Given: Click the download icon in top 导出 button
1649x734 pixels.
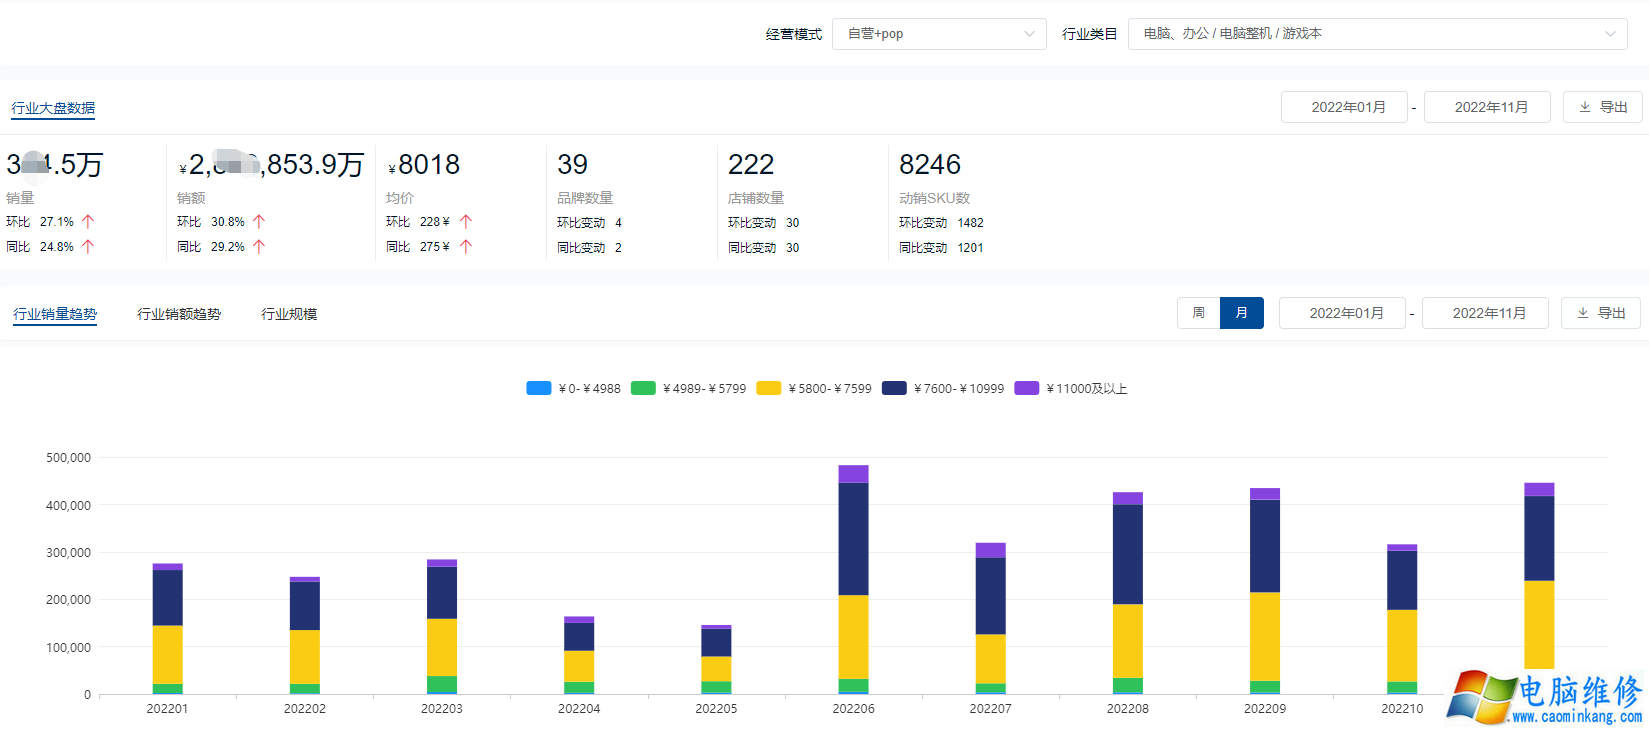Looking at the screenshot, I should [1585, 107].
